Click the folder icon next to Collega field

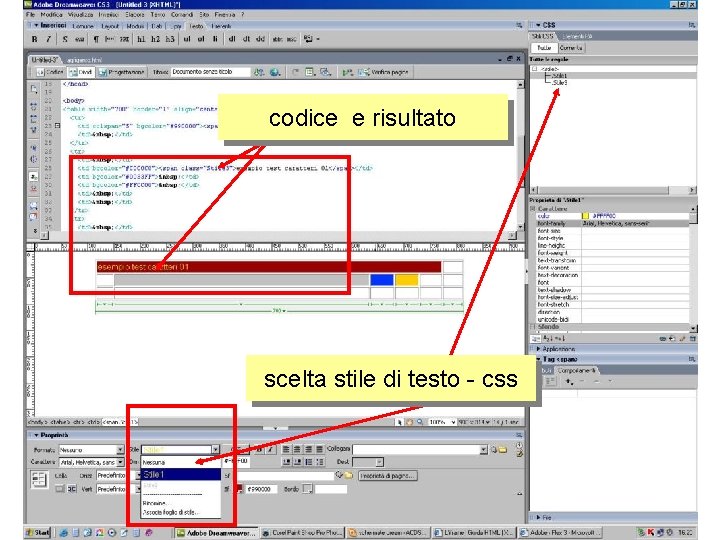click(503, 450)
